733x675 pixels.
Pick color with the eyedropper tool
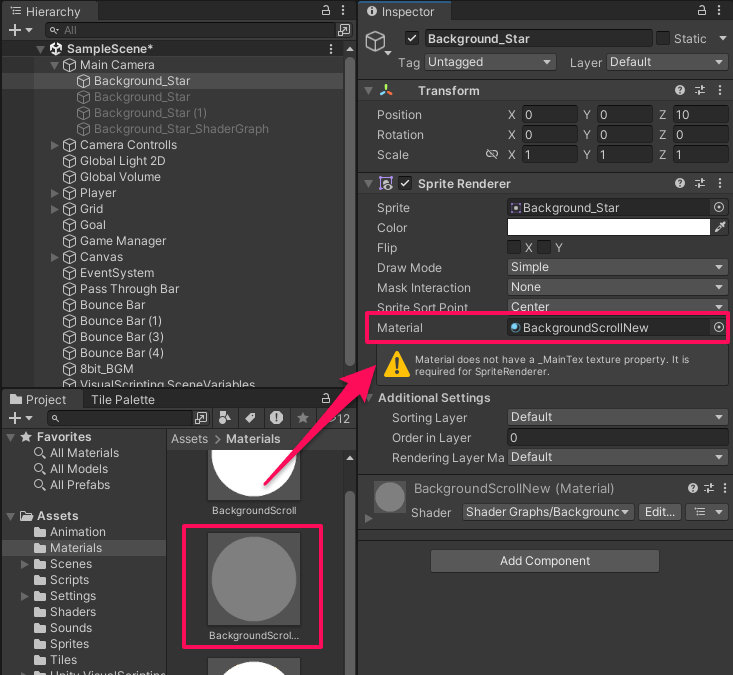pos(720,228)
